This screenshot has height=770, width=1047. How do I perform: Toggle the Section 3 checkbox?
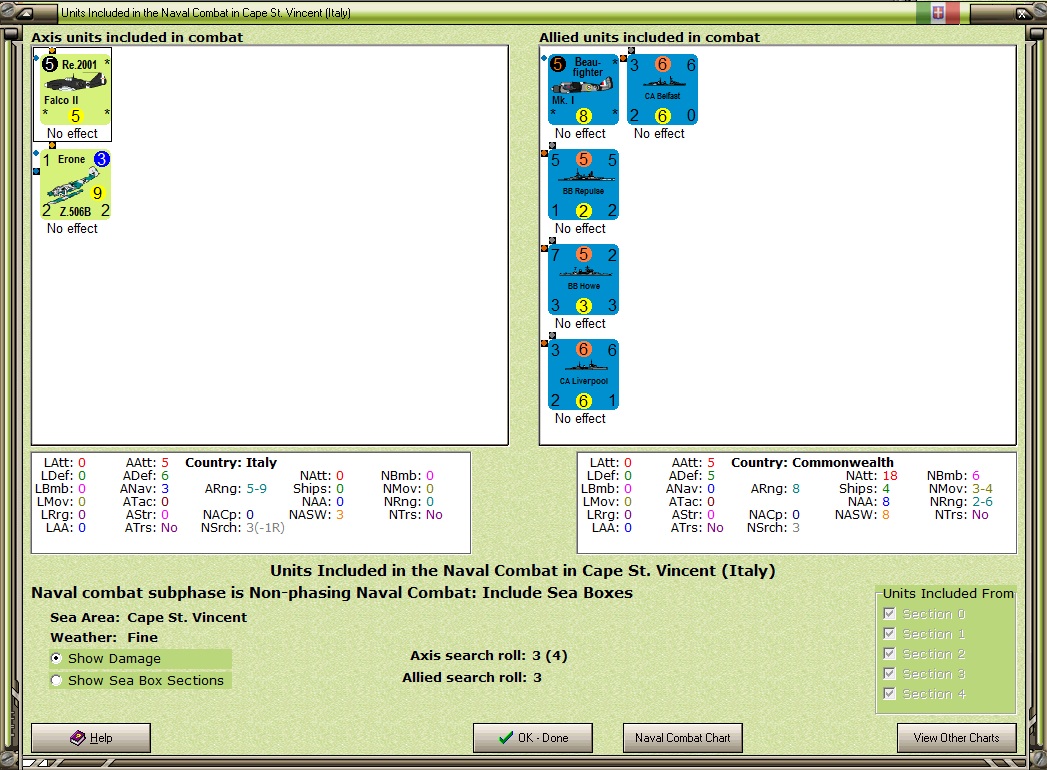coord(889,674)
